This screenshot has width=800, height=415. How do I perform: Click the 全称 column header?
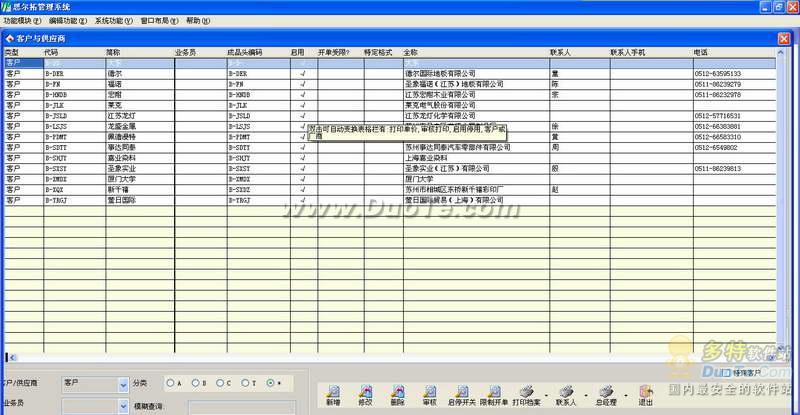coord(410,51)
